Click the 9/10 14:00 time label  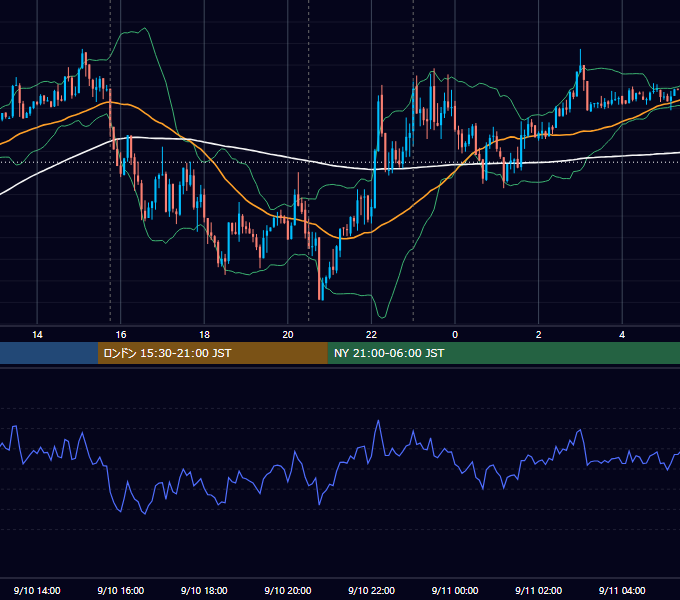(37, 590)
